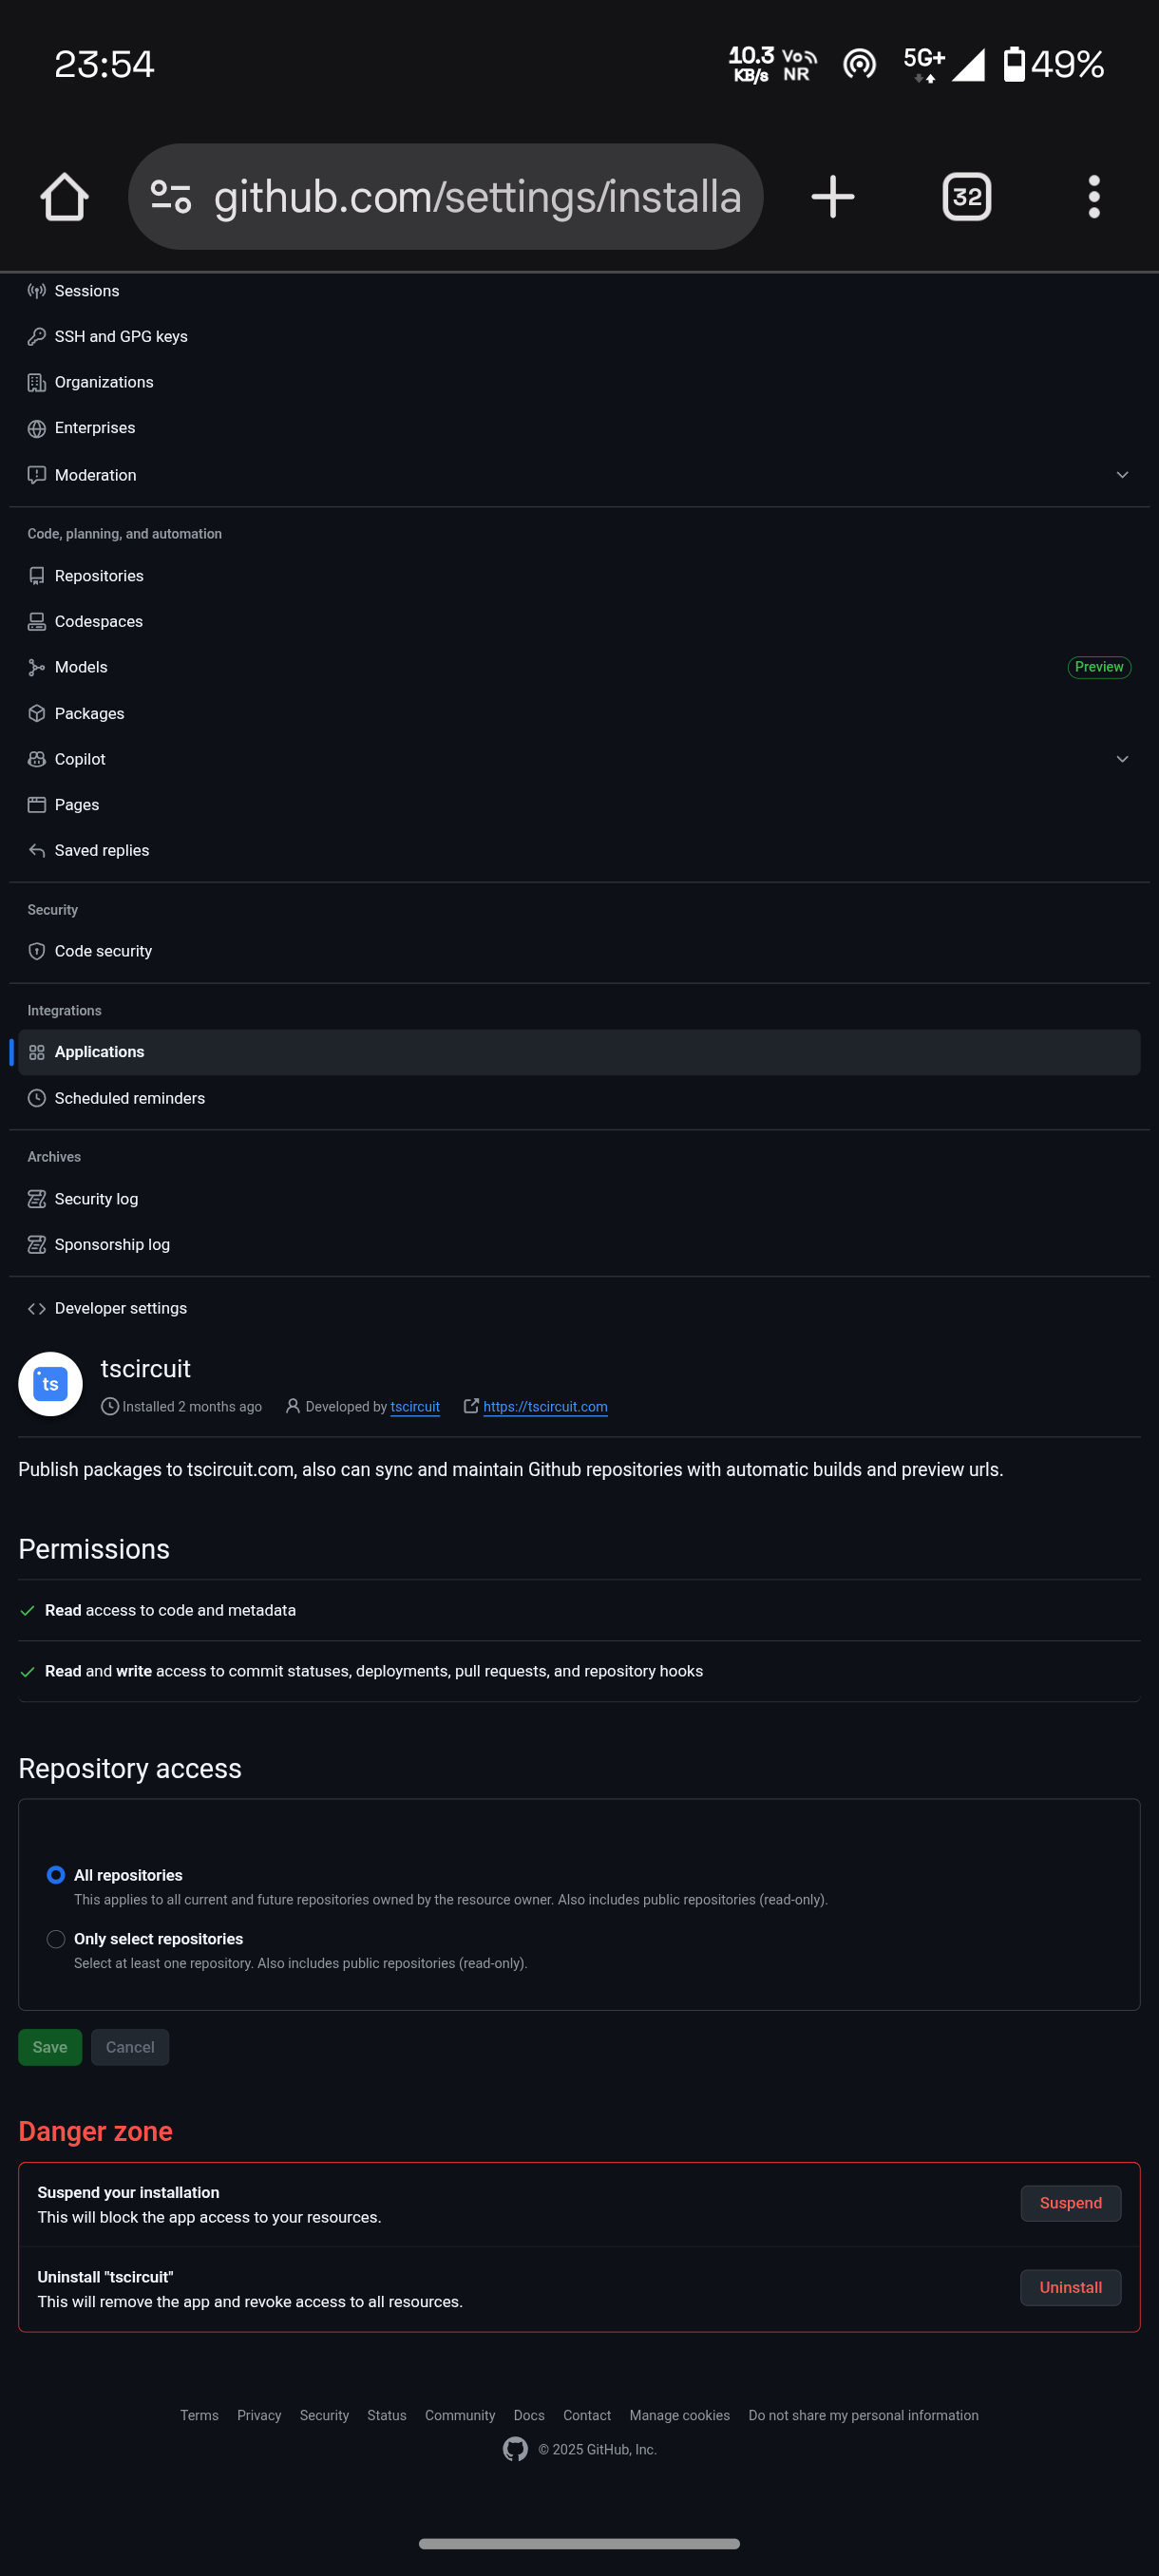Open SSH and GPG keys settings
This screenshot has width=1159, height=2576.
[120, 337]
